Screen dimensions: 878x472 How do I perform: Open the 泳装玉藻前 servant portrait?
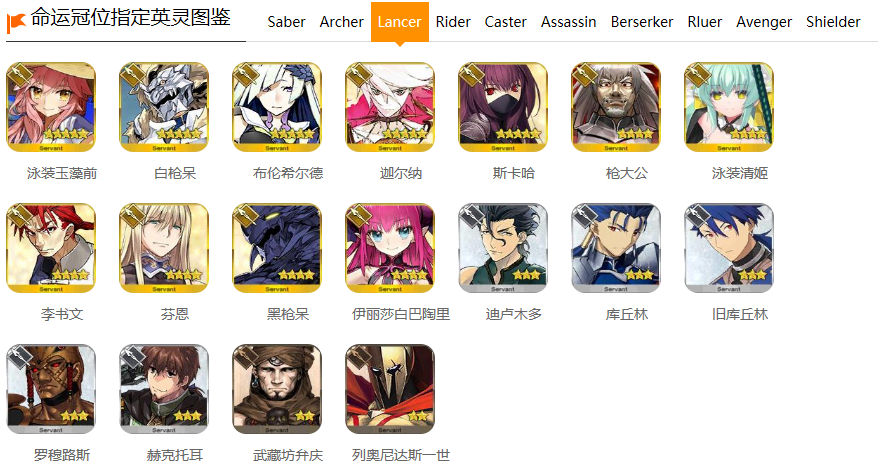(51, 107)
